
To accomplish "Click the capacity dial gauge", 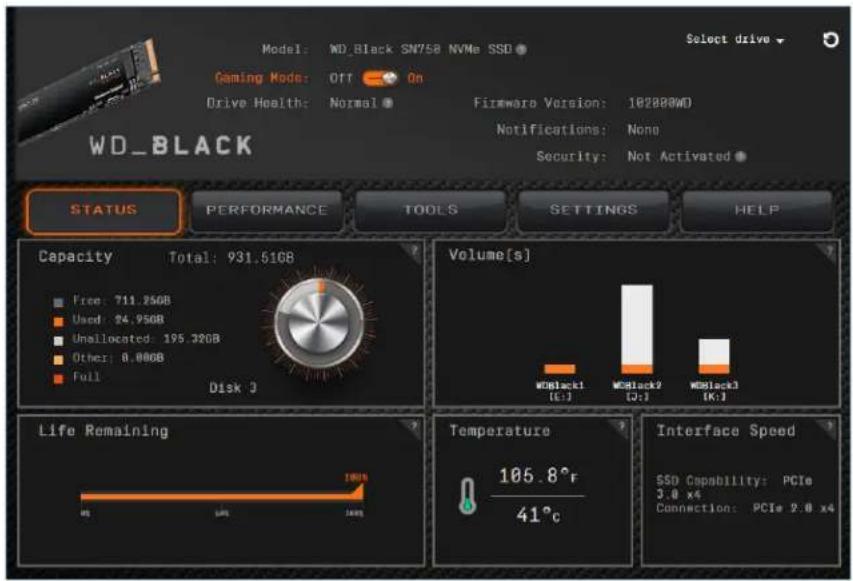I will coord(319,324).
